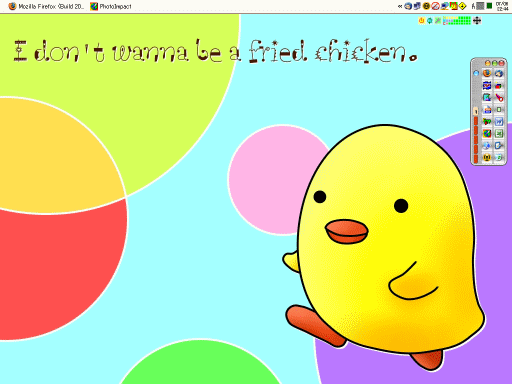Open Microsoft Word from the launcher dock
Viewport: 512px width, 384px height.
pyautogui.click(x=499, y=122)
